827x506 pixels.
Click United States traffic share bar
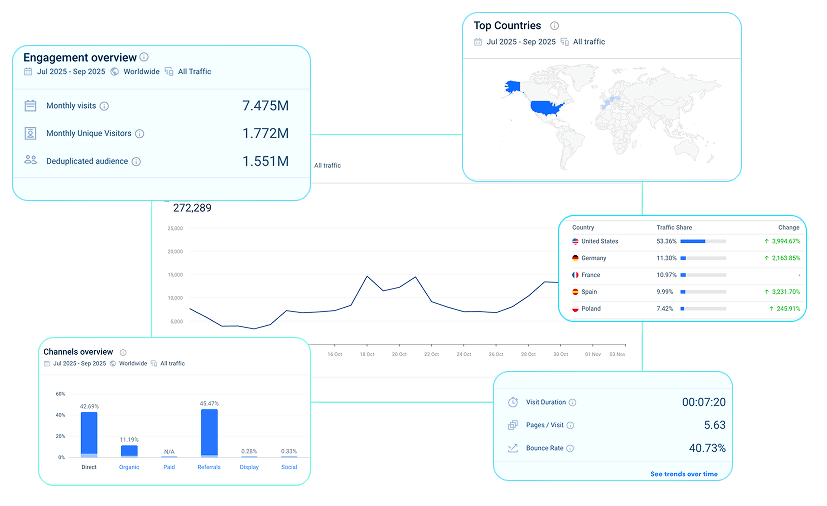[703, 242]
